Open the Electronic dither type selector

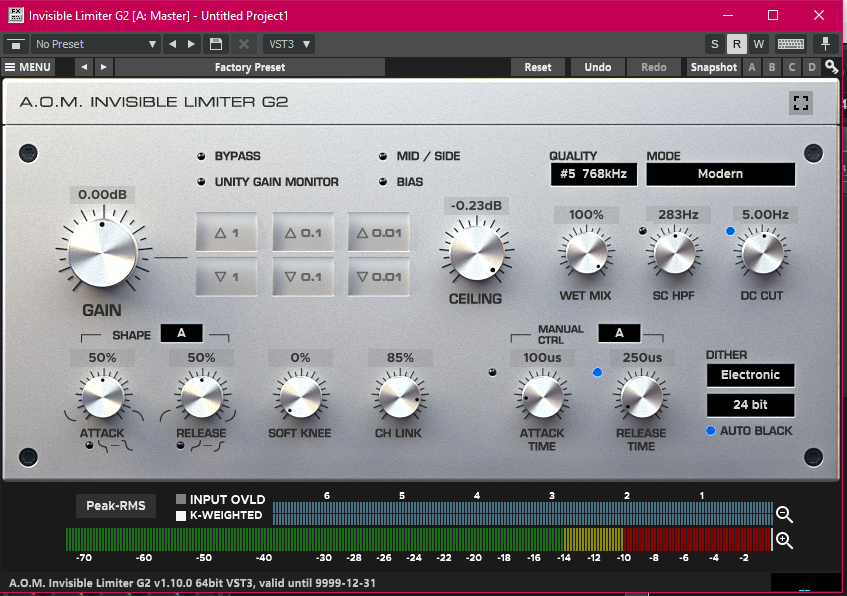point(750,375)
